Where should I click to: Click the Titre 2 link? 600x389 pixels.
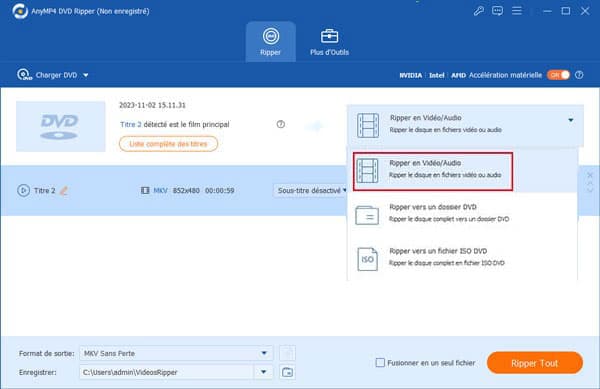(x=130, y=124)
